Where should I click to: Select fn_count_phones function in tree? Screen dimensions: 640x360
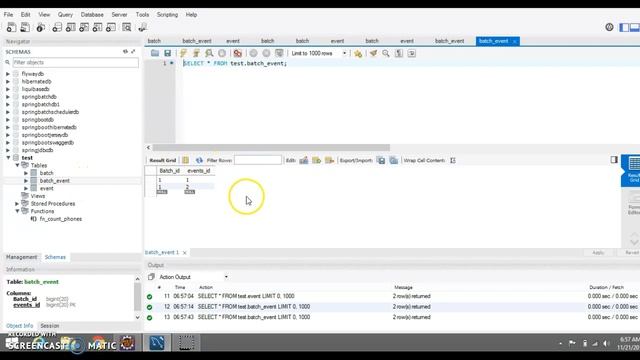click(60, 219)
